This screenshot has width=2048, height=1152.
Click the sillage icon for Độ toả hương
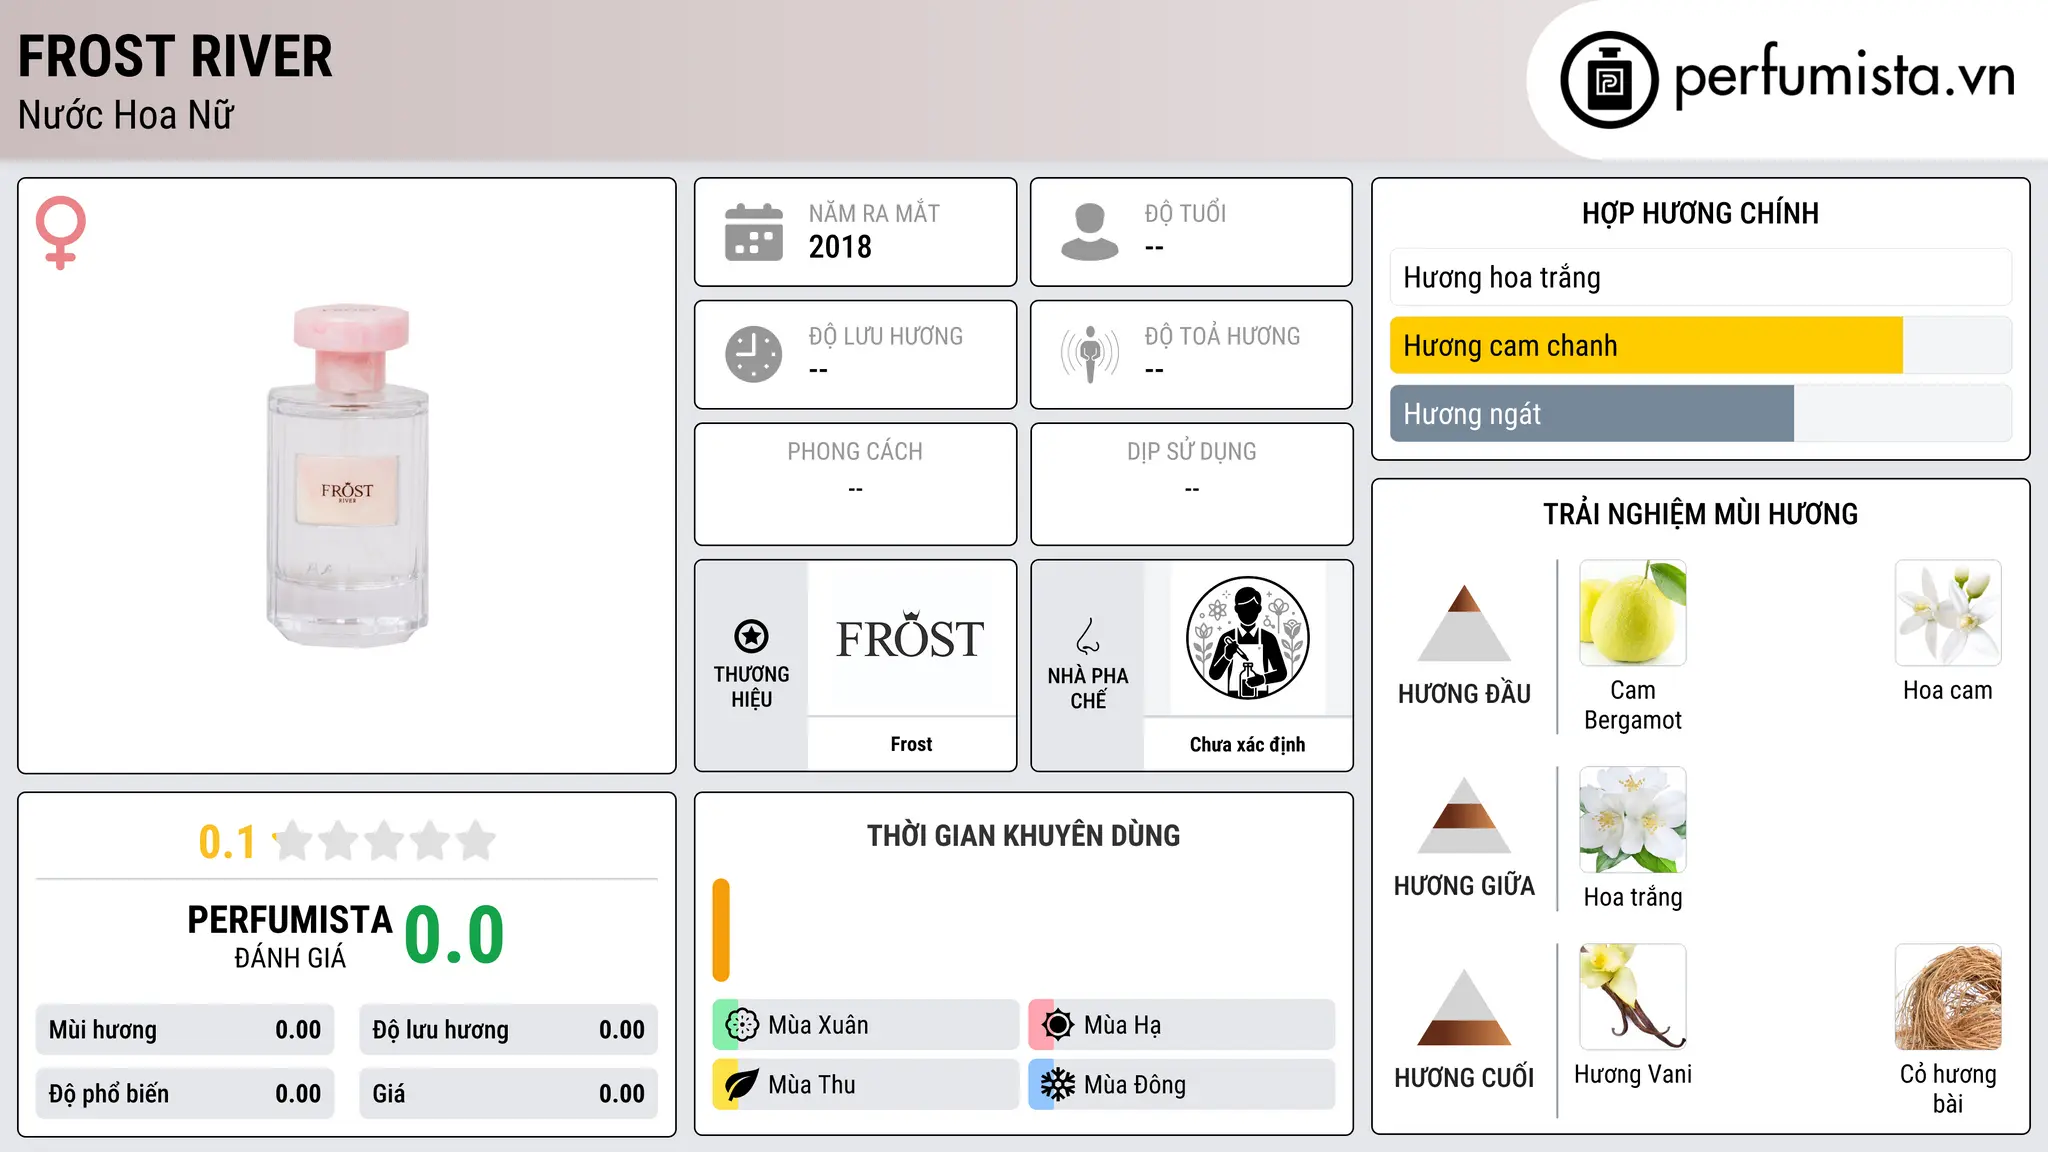1089,354
